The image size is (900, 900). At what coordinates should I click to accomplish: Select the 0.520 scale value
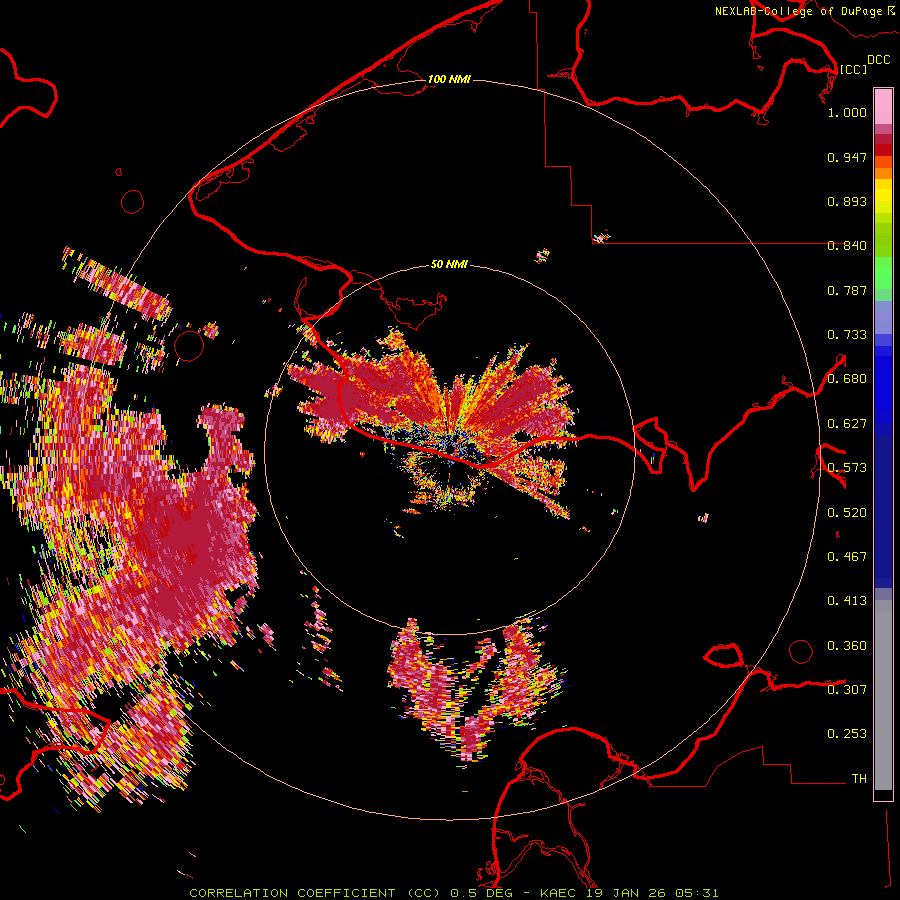[x=847, y=513]
